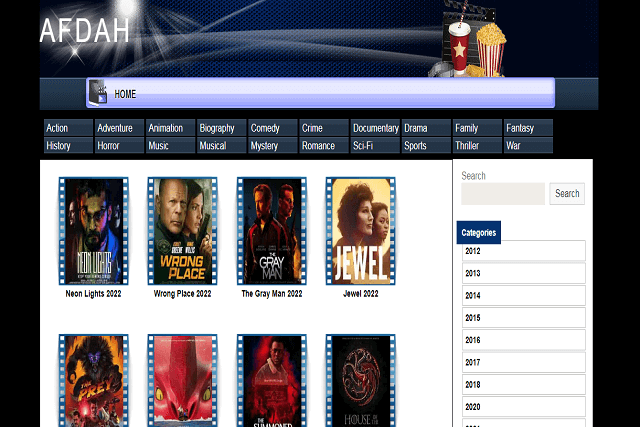Open The Gray Man poster
Screen dimensions: 640x427
click(272, 231)
